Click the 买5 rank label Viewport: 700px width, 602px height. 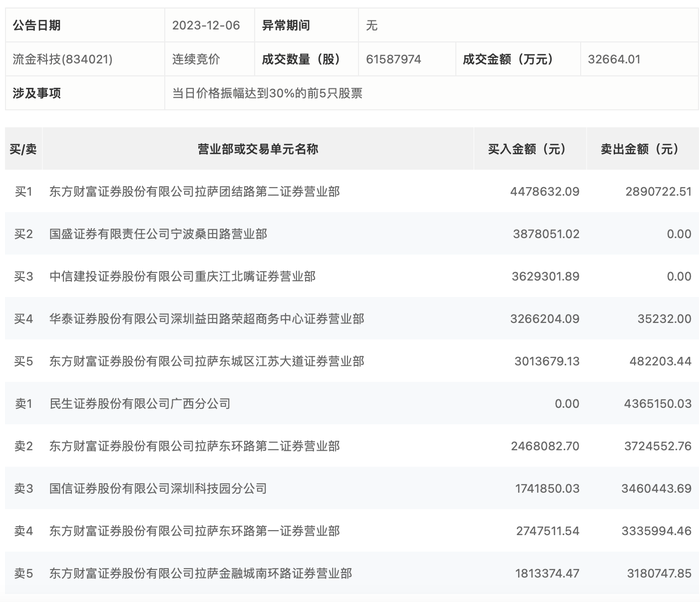point(24,361)
